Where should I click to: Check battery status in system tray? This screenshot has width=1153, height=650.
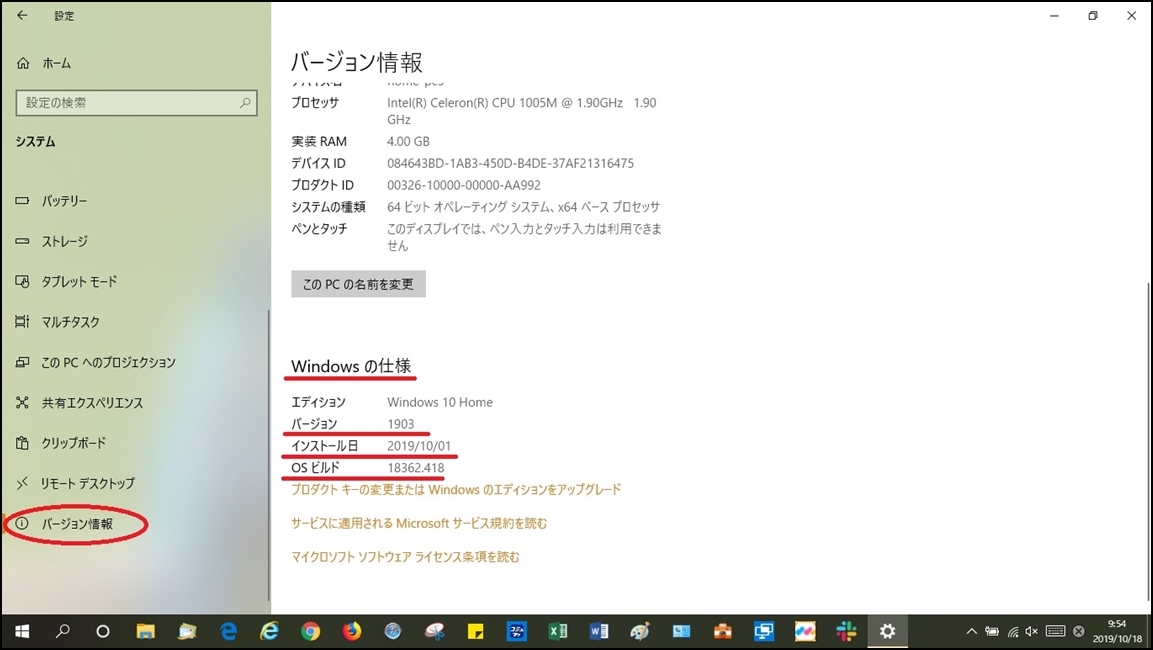[x=992, y=631]
